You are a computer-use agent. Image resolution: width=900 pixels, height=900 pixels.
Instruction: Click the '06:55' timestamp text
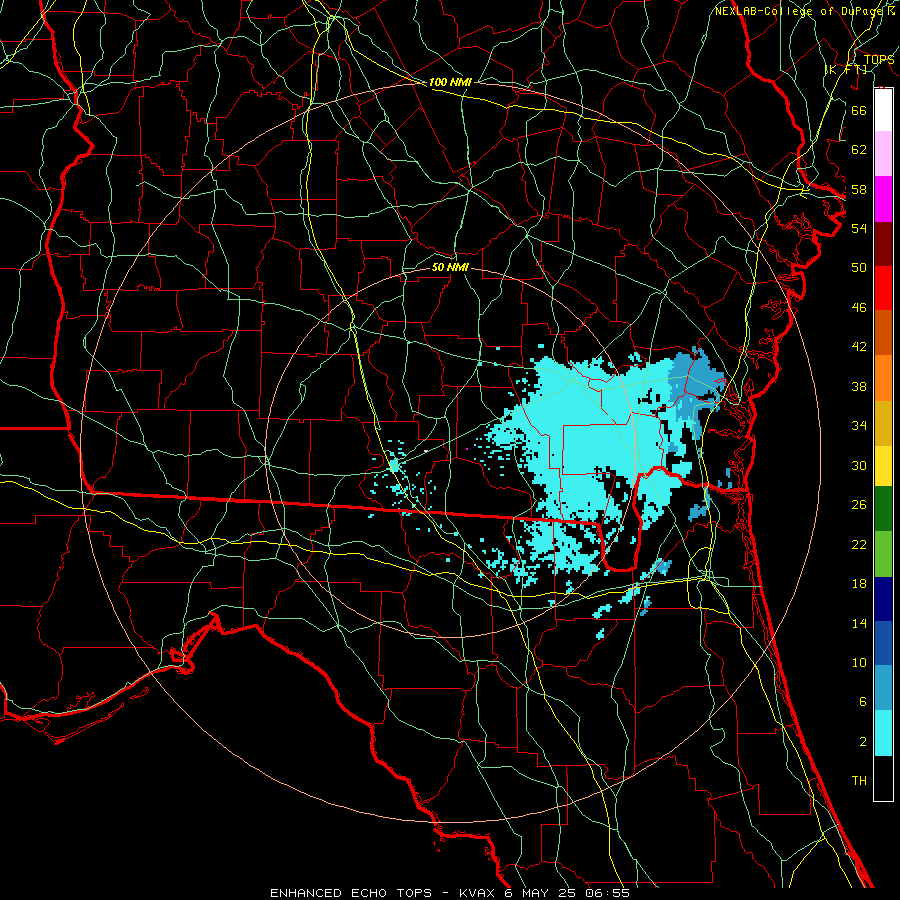pos(607,893)
